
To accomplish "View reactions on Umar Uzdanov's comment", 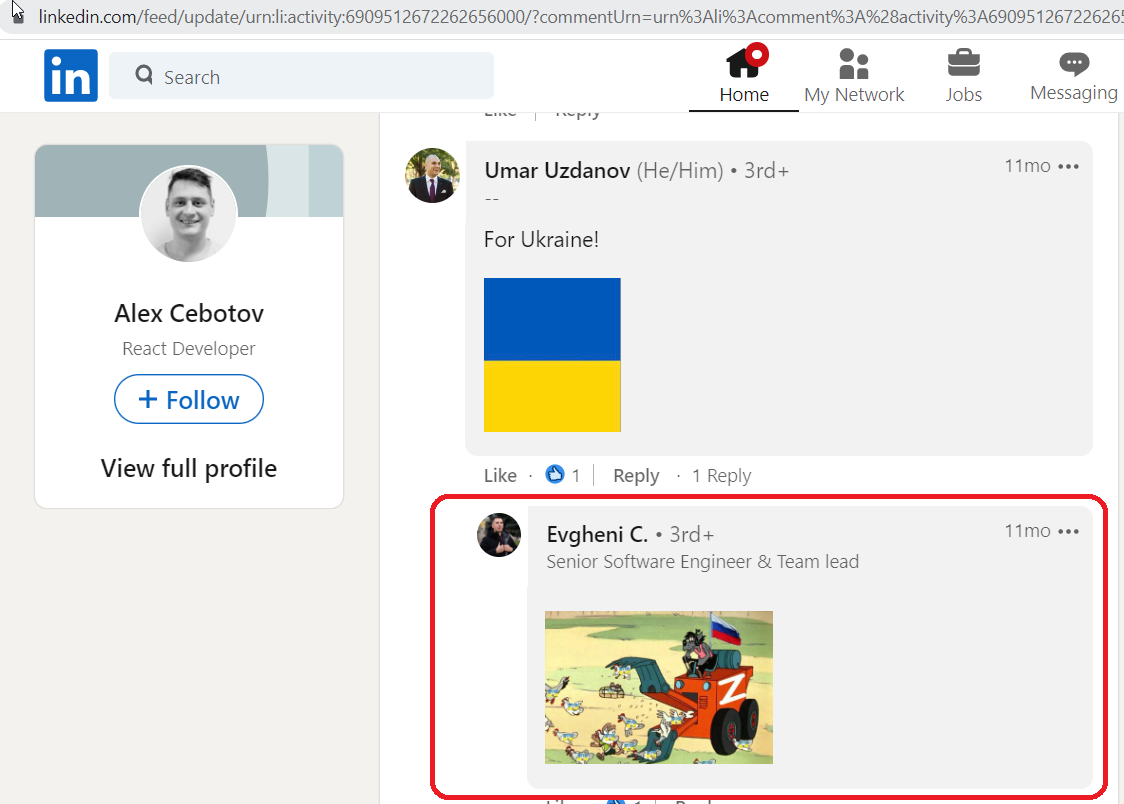I will click(563, 474).
